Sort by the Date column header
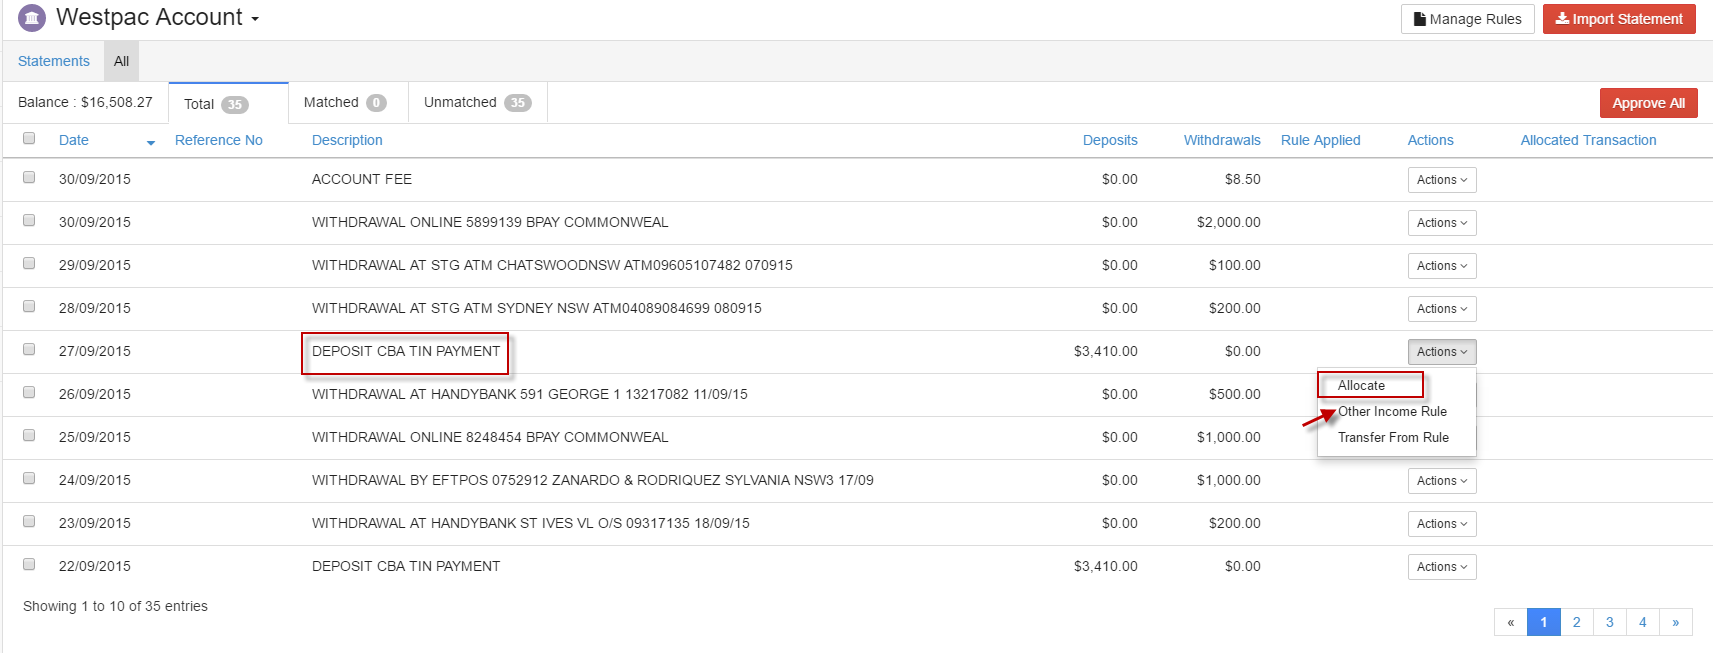 pos(74,140)
